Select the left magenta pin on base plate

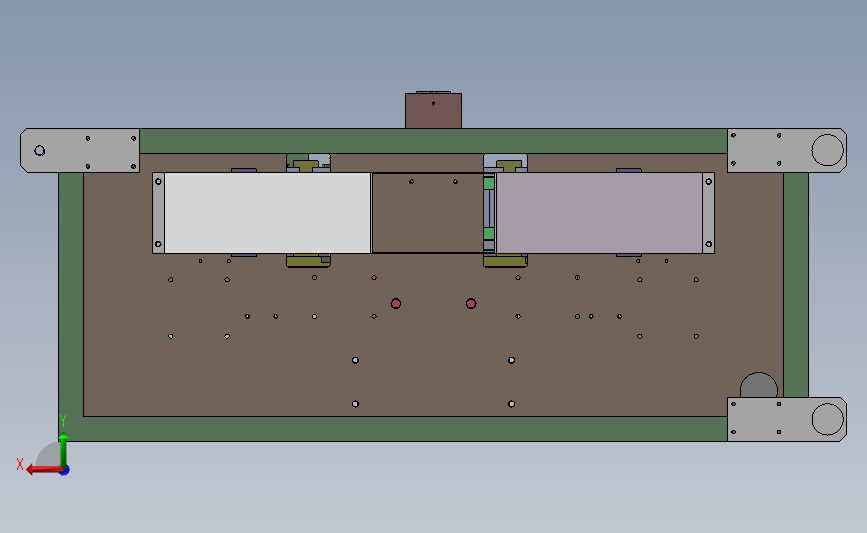click(x=395, y=304)
